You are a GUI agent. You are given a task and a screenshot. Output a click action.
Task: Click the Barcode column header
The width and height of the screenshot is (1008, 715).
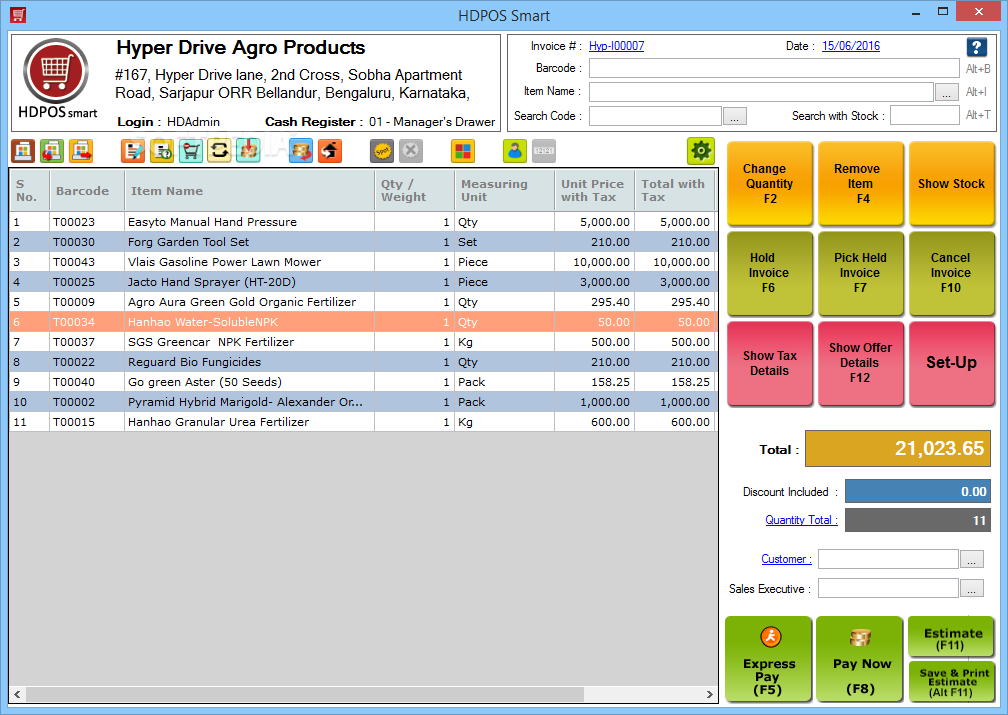87,191
